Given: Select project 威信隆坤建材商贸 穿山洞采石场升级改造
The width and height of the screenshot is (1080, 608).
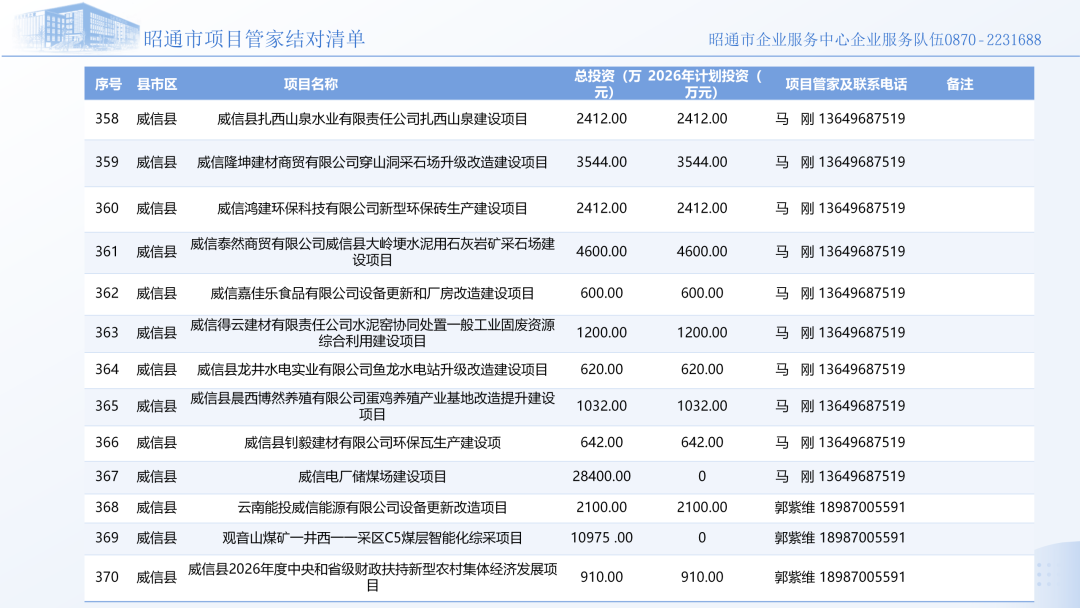Looking at the screenshot, I should (372, 163).
